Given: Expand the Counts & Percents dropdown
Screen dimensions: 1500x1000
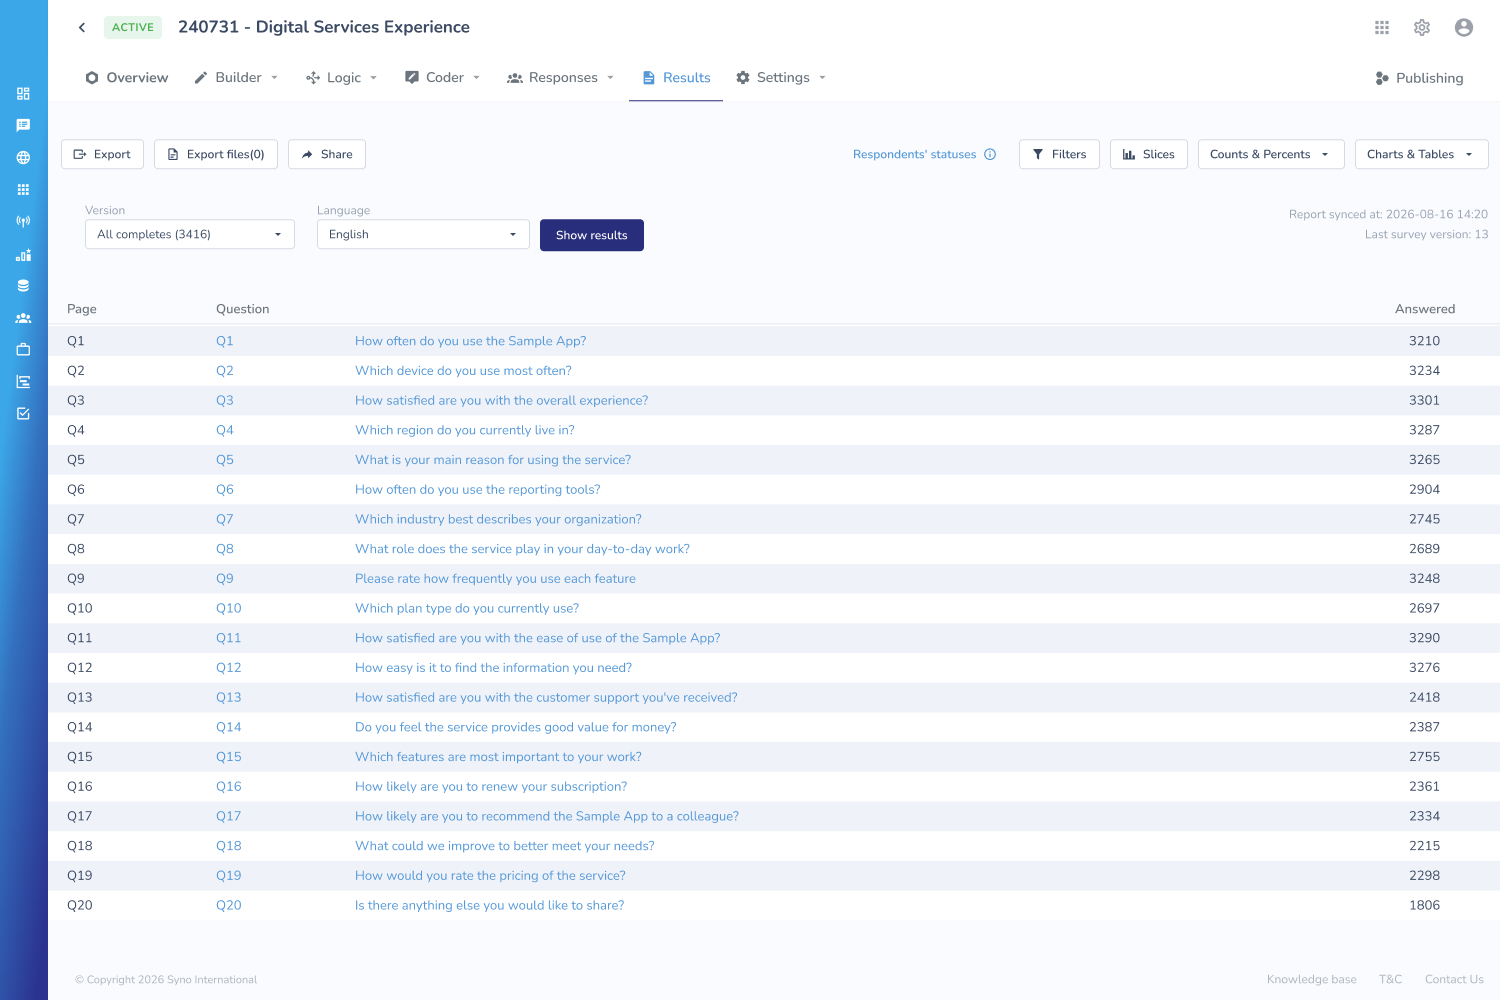Looking at the screenshot, I should (x=1271, y=154).
